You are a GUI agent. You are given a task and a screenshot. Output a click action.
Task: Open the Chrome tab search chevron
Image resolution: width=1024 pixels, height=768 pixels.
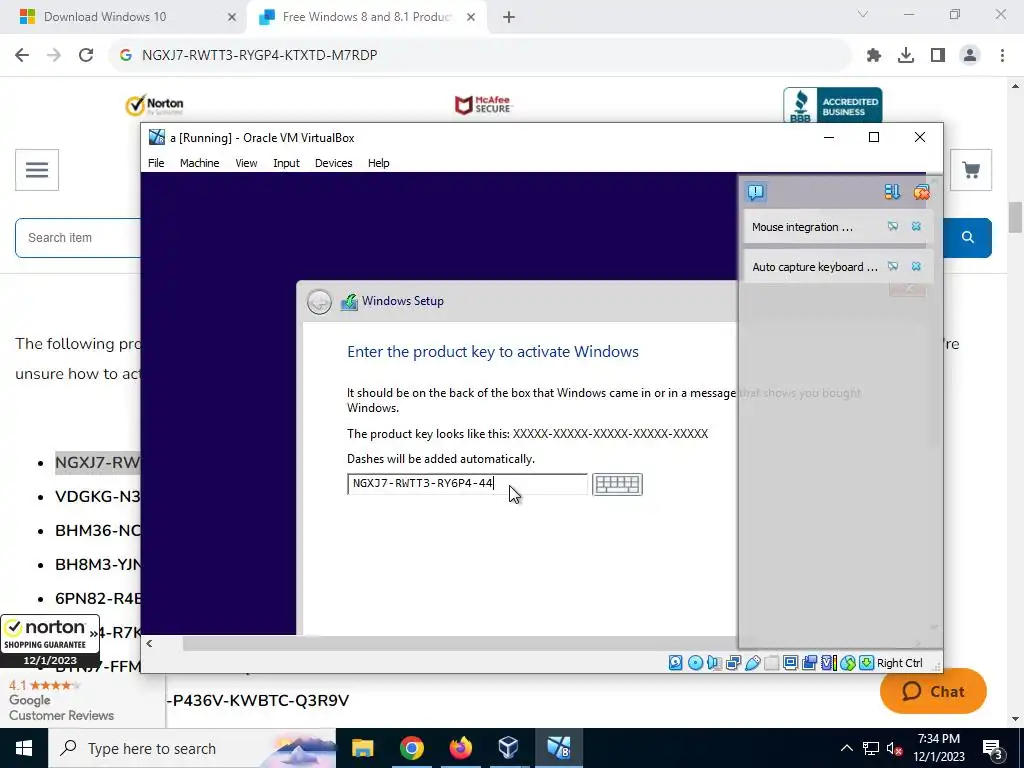coord(863,14)
